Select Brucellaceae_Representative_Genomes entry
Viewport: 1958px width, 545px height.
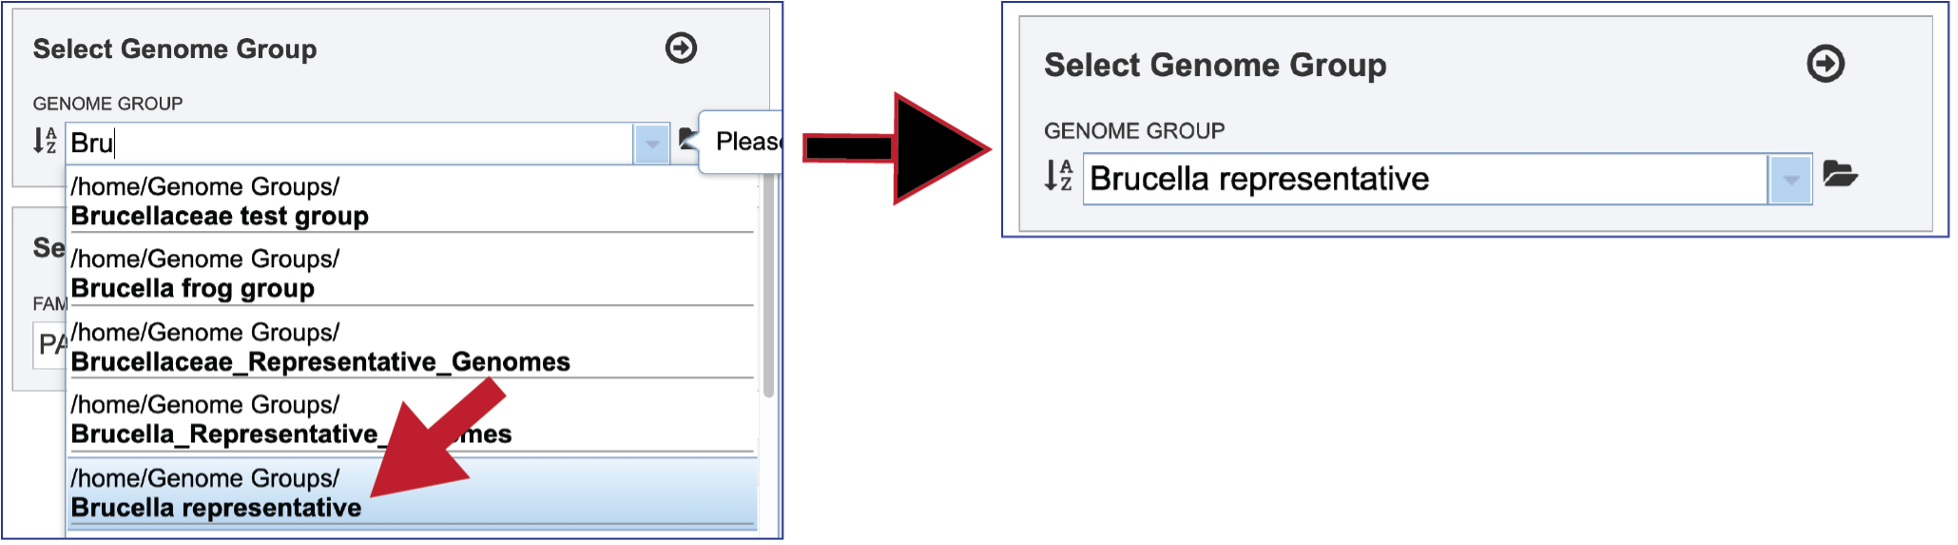point(411,347)
